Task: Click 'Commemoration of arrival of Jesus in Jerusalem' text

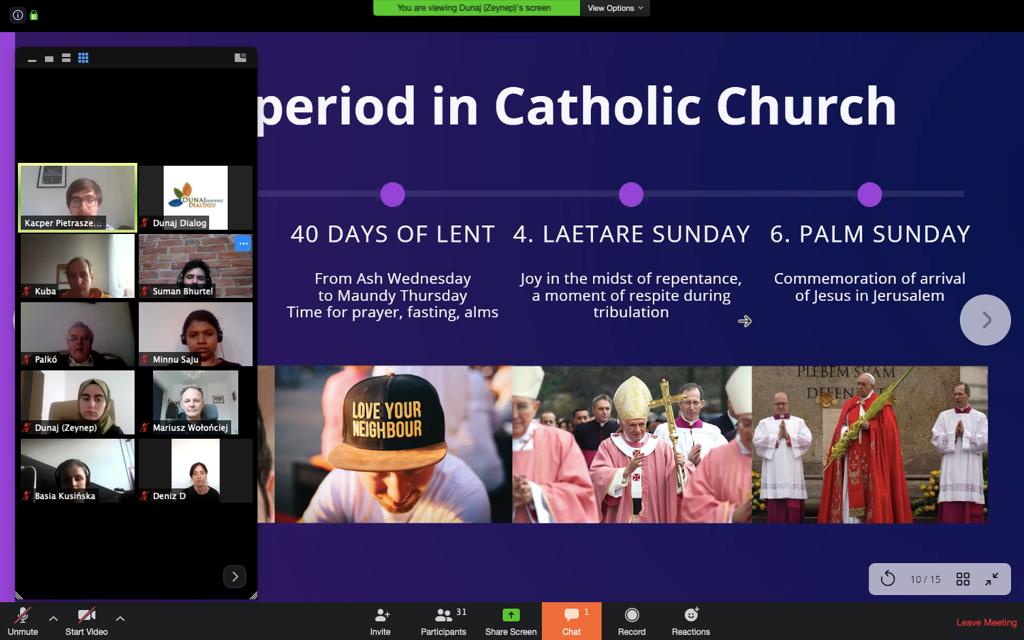Action: point(869,287)
